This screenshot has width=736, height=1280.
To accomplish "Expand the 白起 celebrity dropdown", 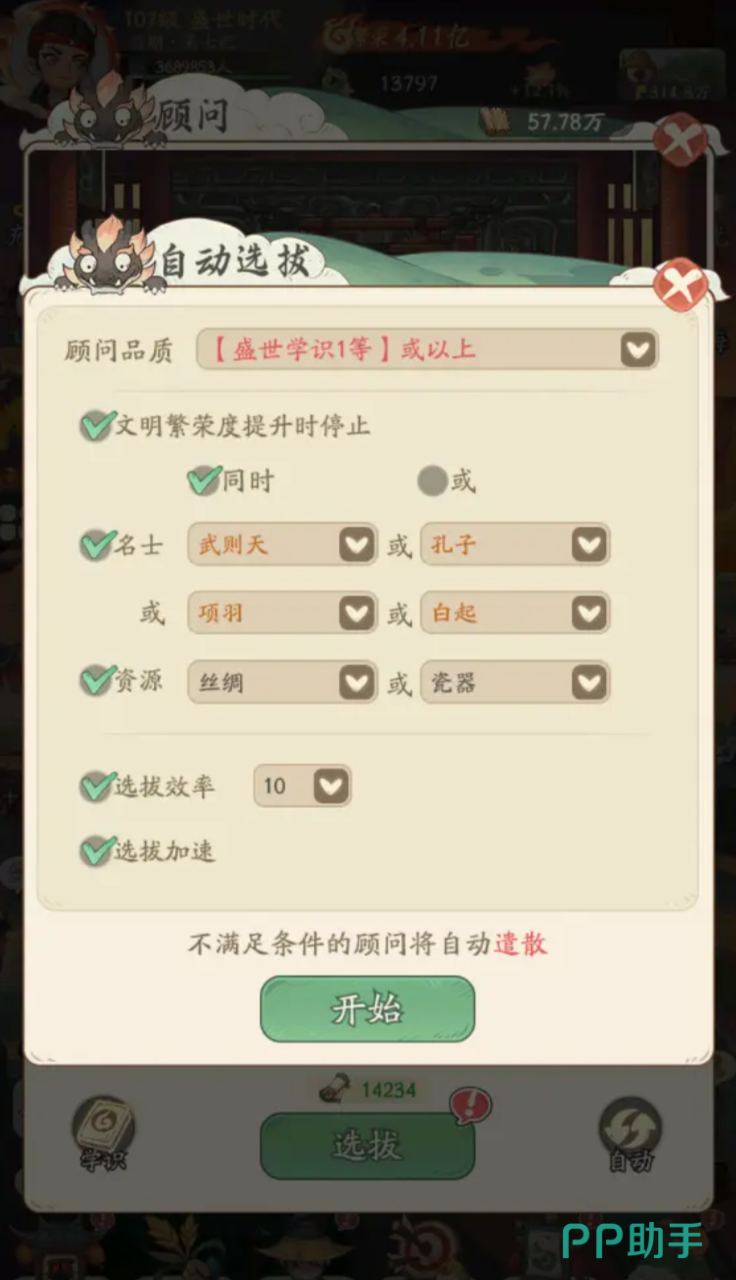I will click(x=515, y=612).
